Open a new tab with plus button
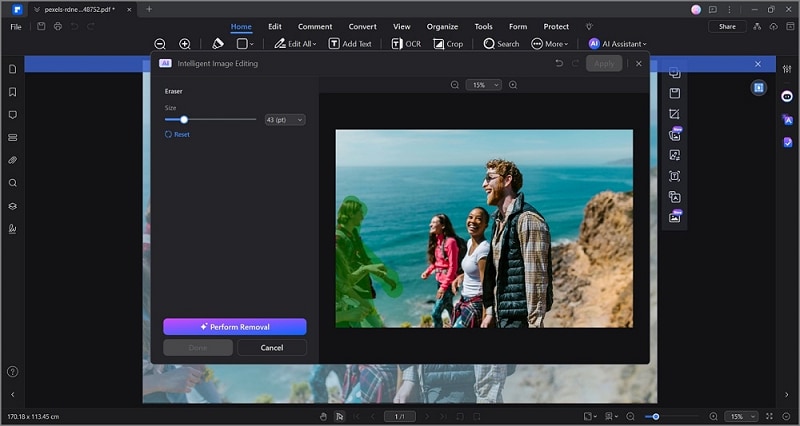The width and height of the screenshot is (800, 426). point(149,9)
